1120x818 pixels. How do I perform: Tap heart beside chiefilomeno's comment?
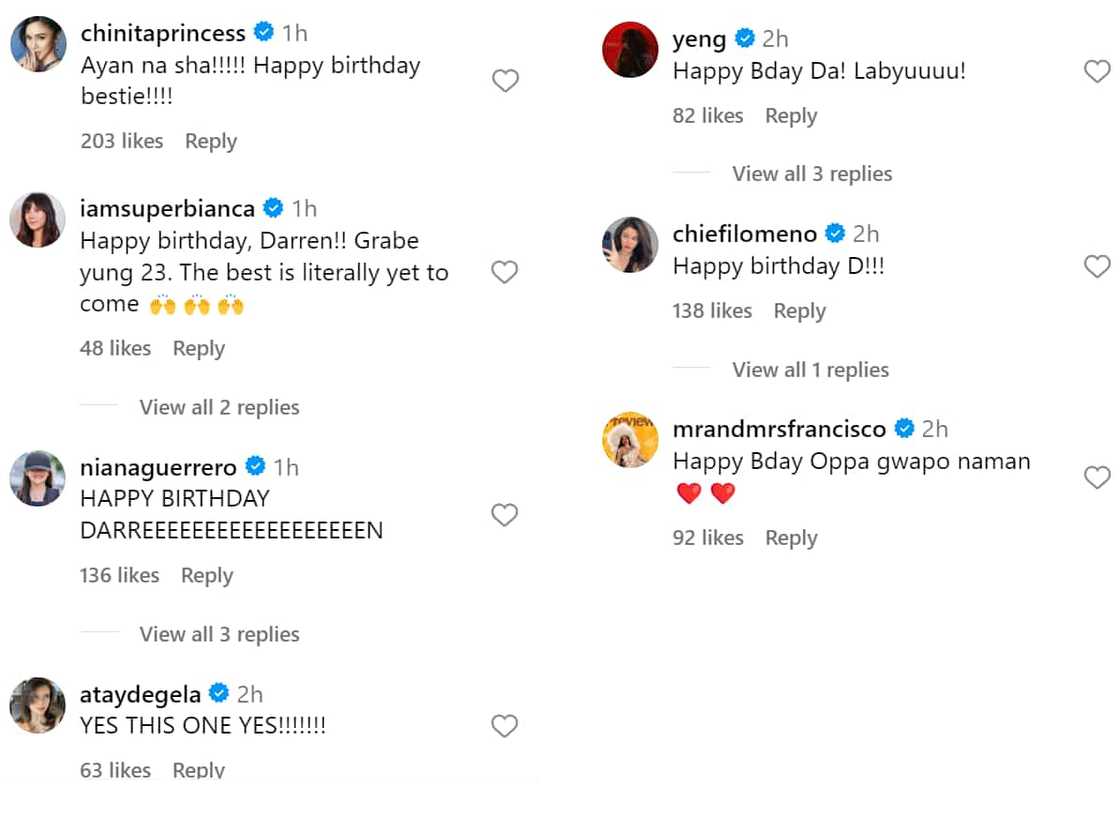(x=1097, y=266)
